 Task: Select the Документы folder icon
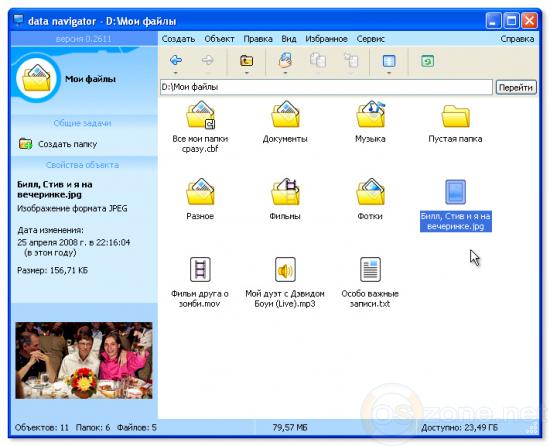[285, 114]
